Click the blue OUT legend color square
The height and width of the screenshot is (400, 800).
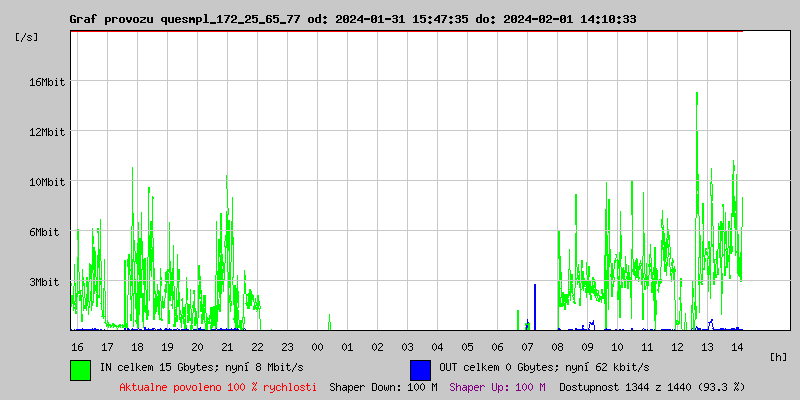pyautogui.click(x=420, y=369)
